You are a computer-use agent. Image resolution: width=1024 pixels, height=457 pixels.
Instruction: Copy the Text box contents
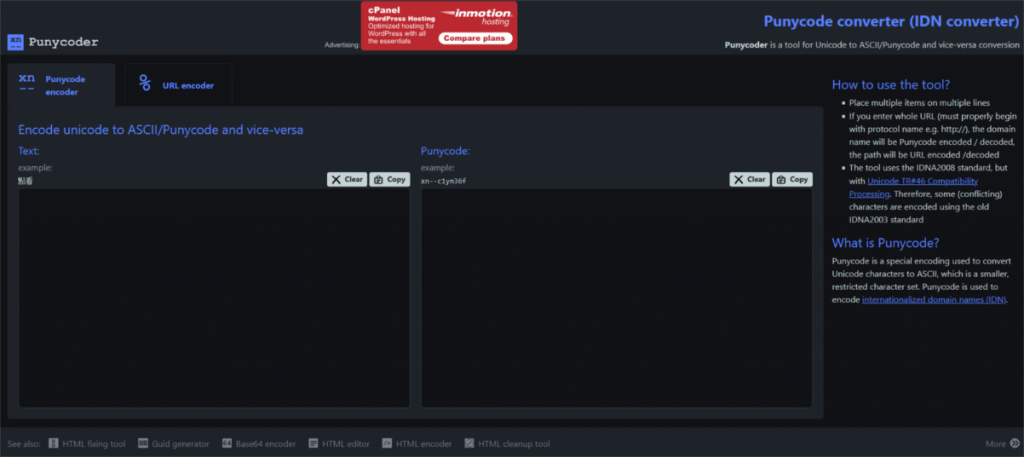click(389, 180)
